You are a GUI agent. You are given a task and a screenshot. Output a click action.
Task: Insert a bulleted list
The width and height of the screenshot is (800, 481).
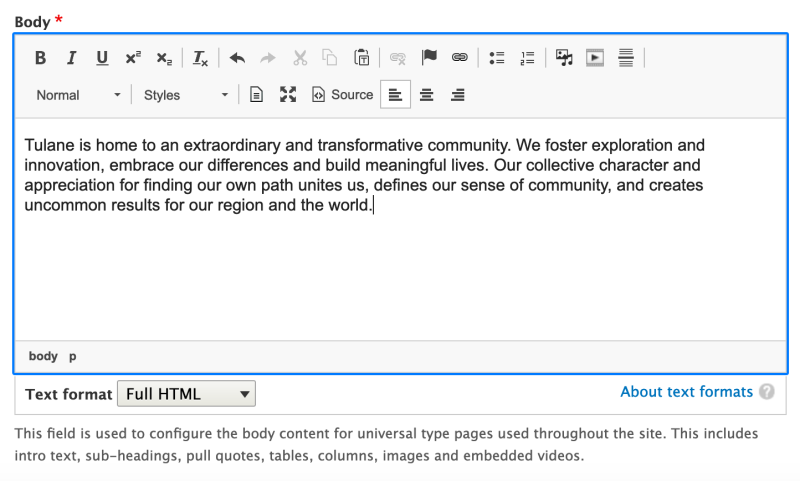pos(496,58)
